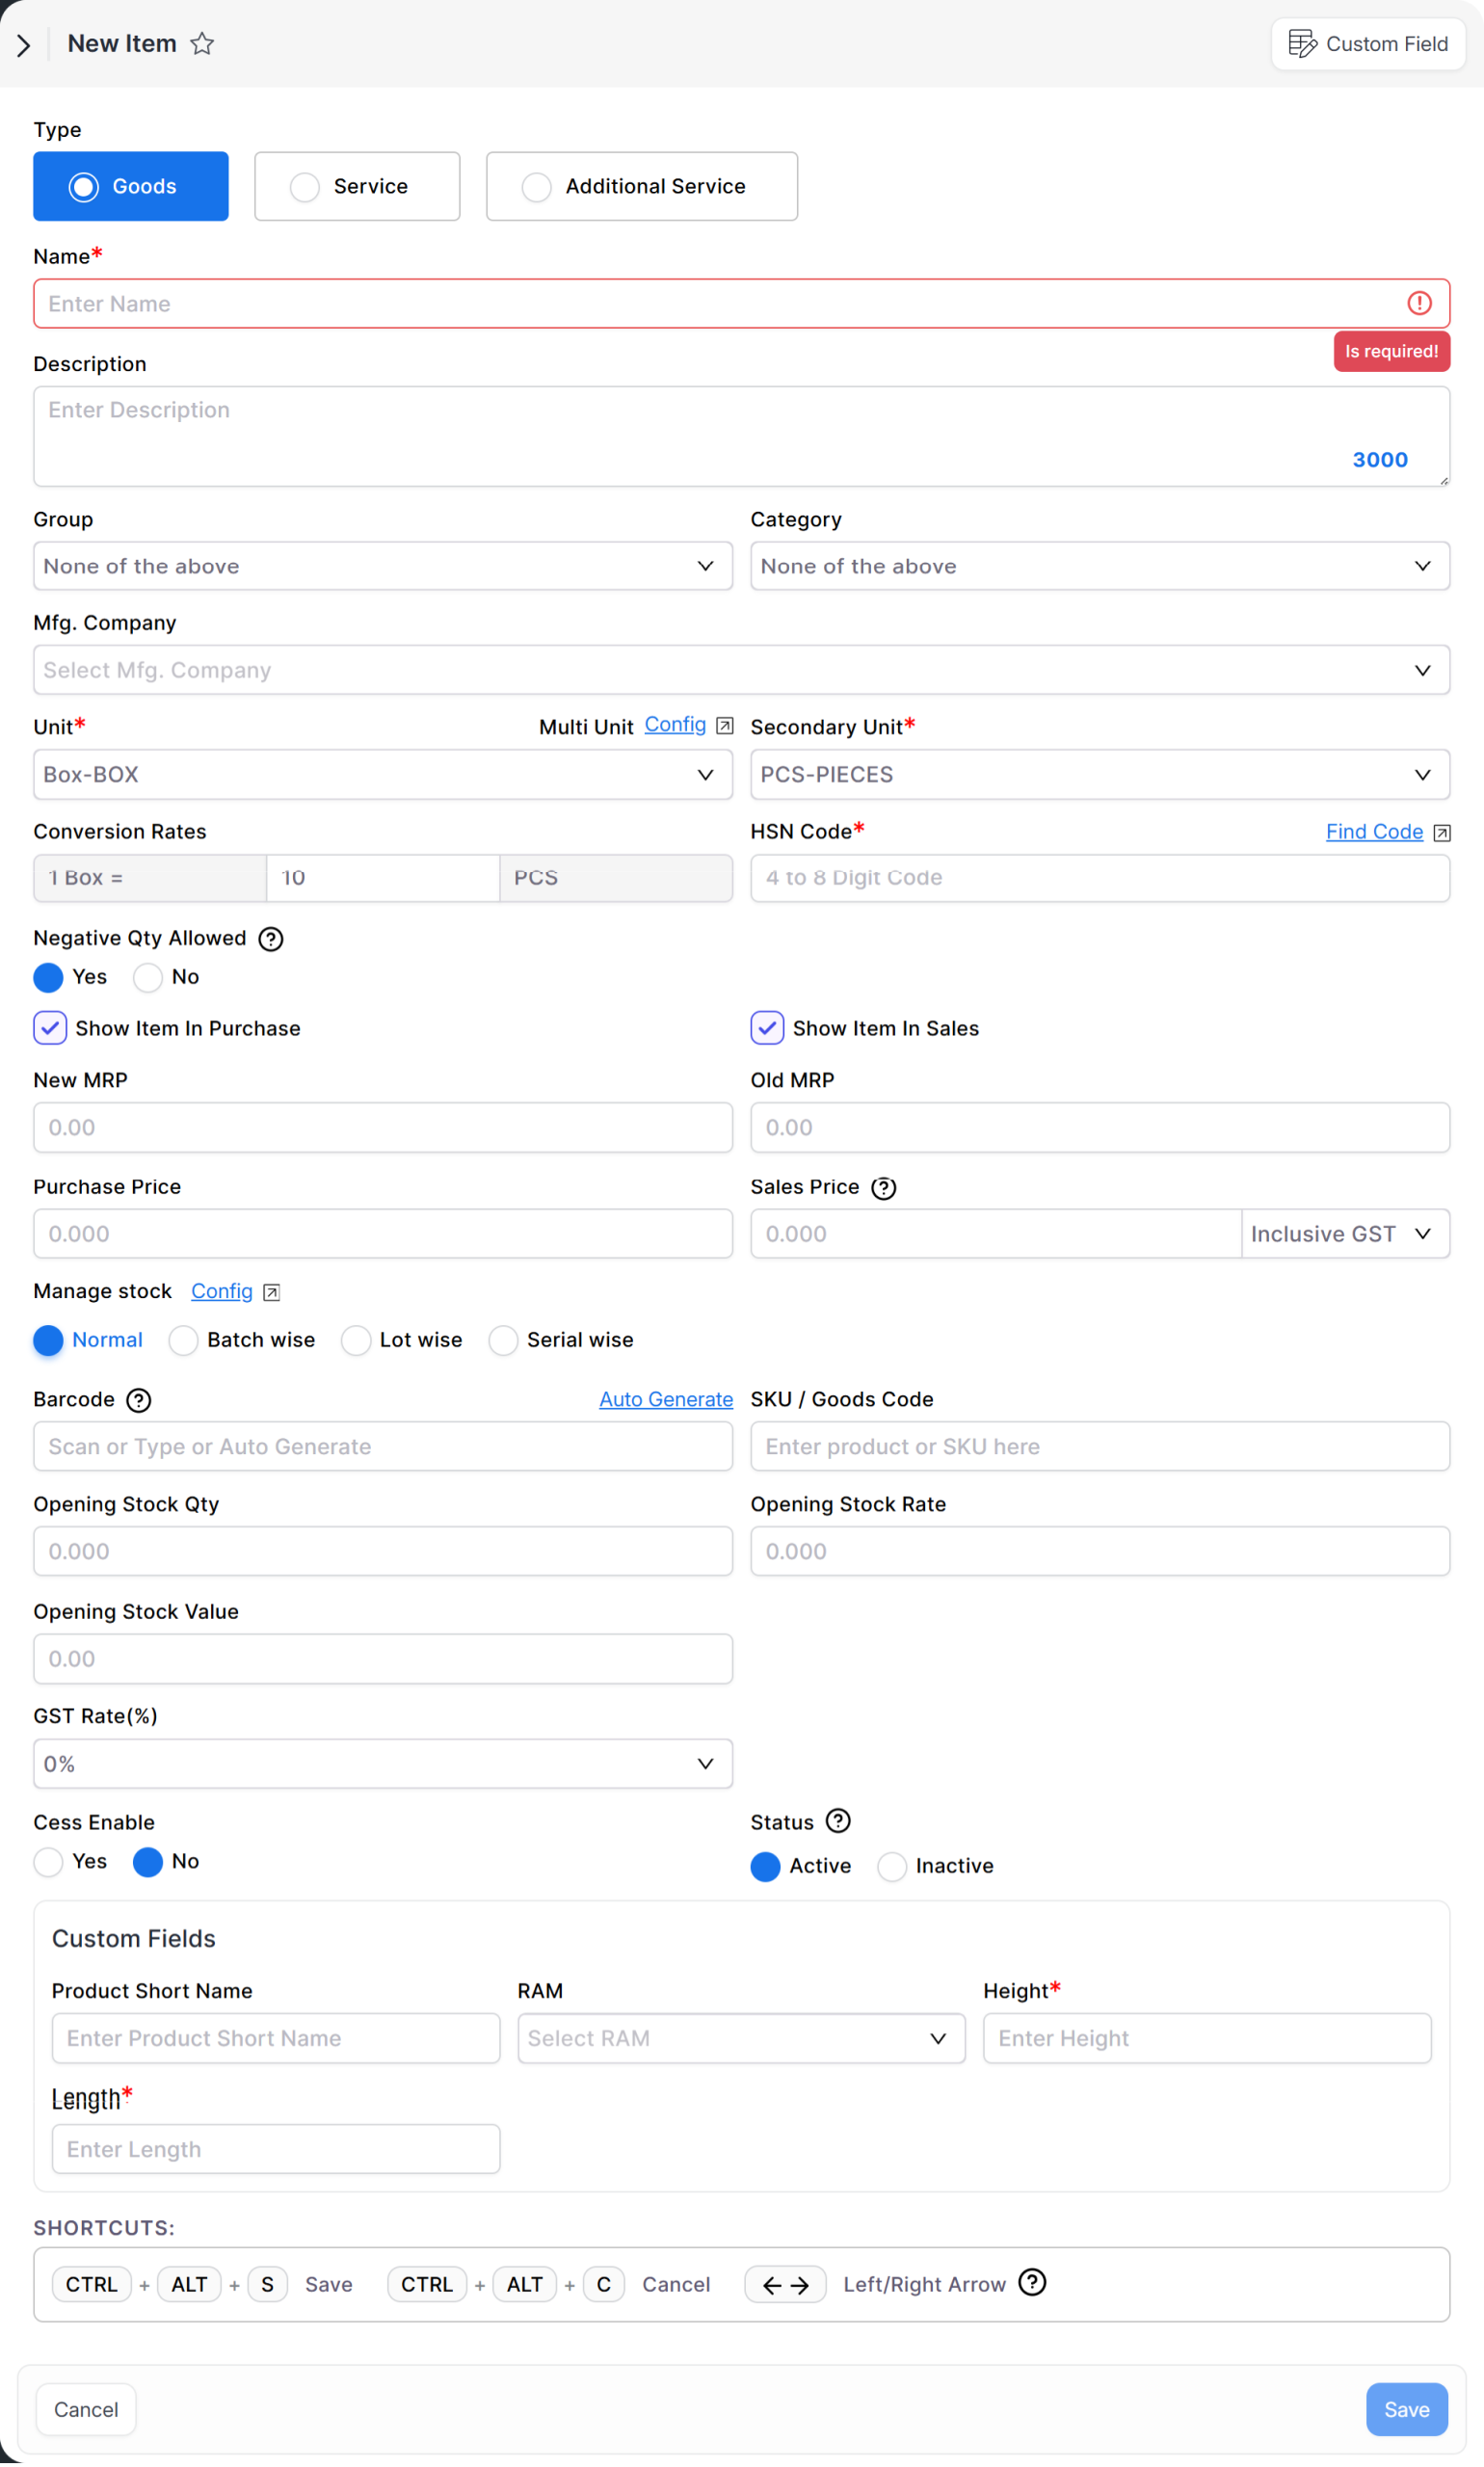The width and height of the screenshot is (1484, 2467).
Task: Click the Name field error warning icon
Action: (x=1419, y=303)
